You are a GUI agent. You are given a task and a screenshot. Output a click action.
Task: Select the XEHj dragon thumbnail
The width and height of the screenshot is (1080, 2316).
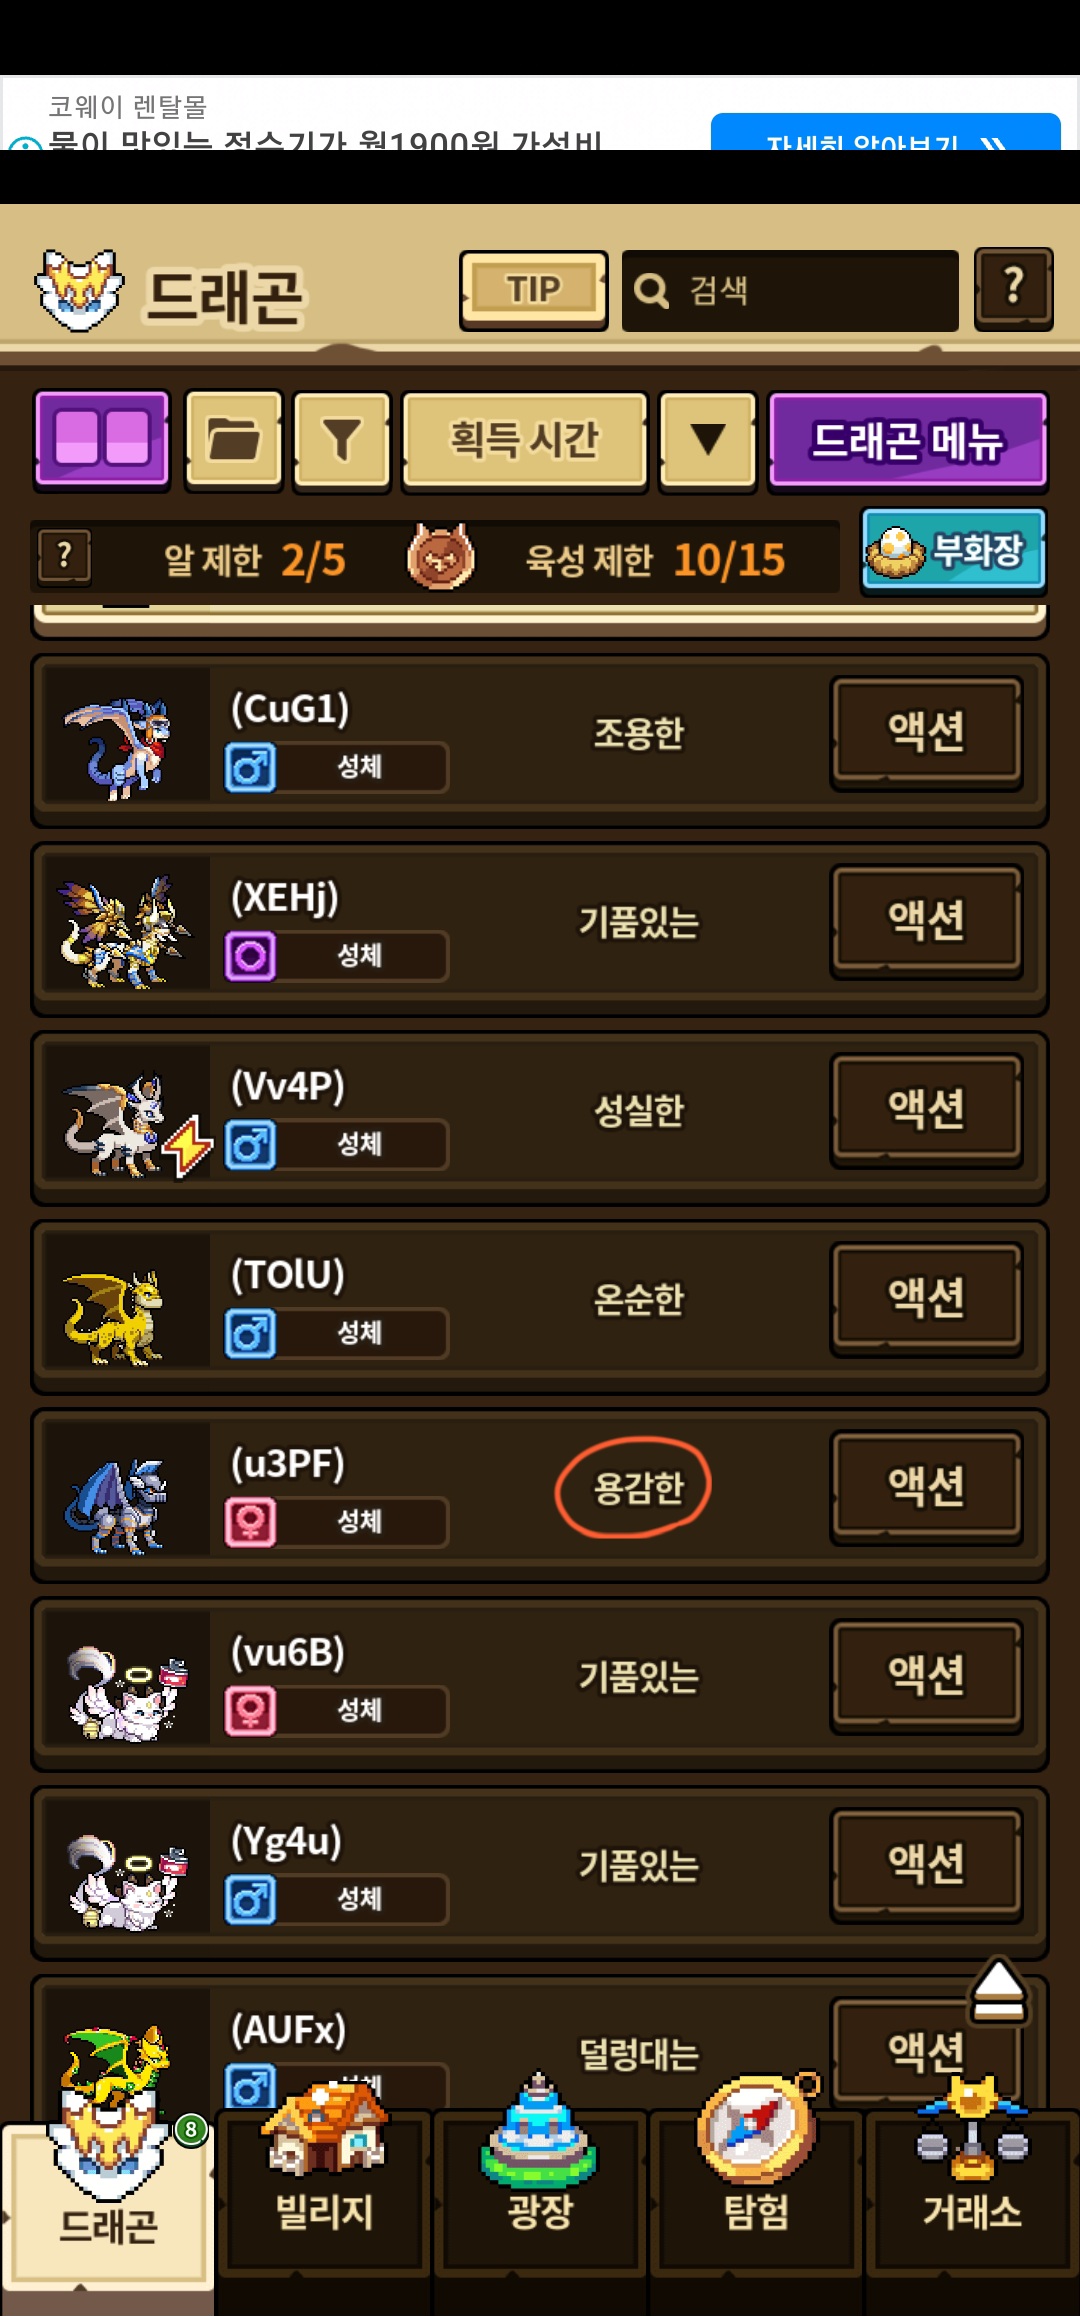126,930
